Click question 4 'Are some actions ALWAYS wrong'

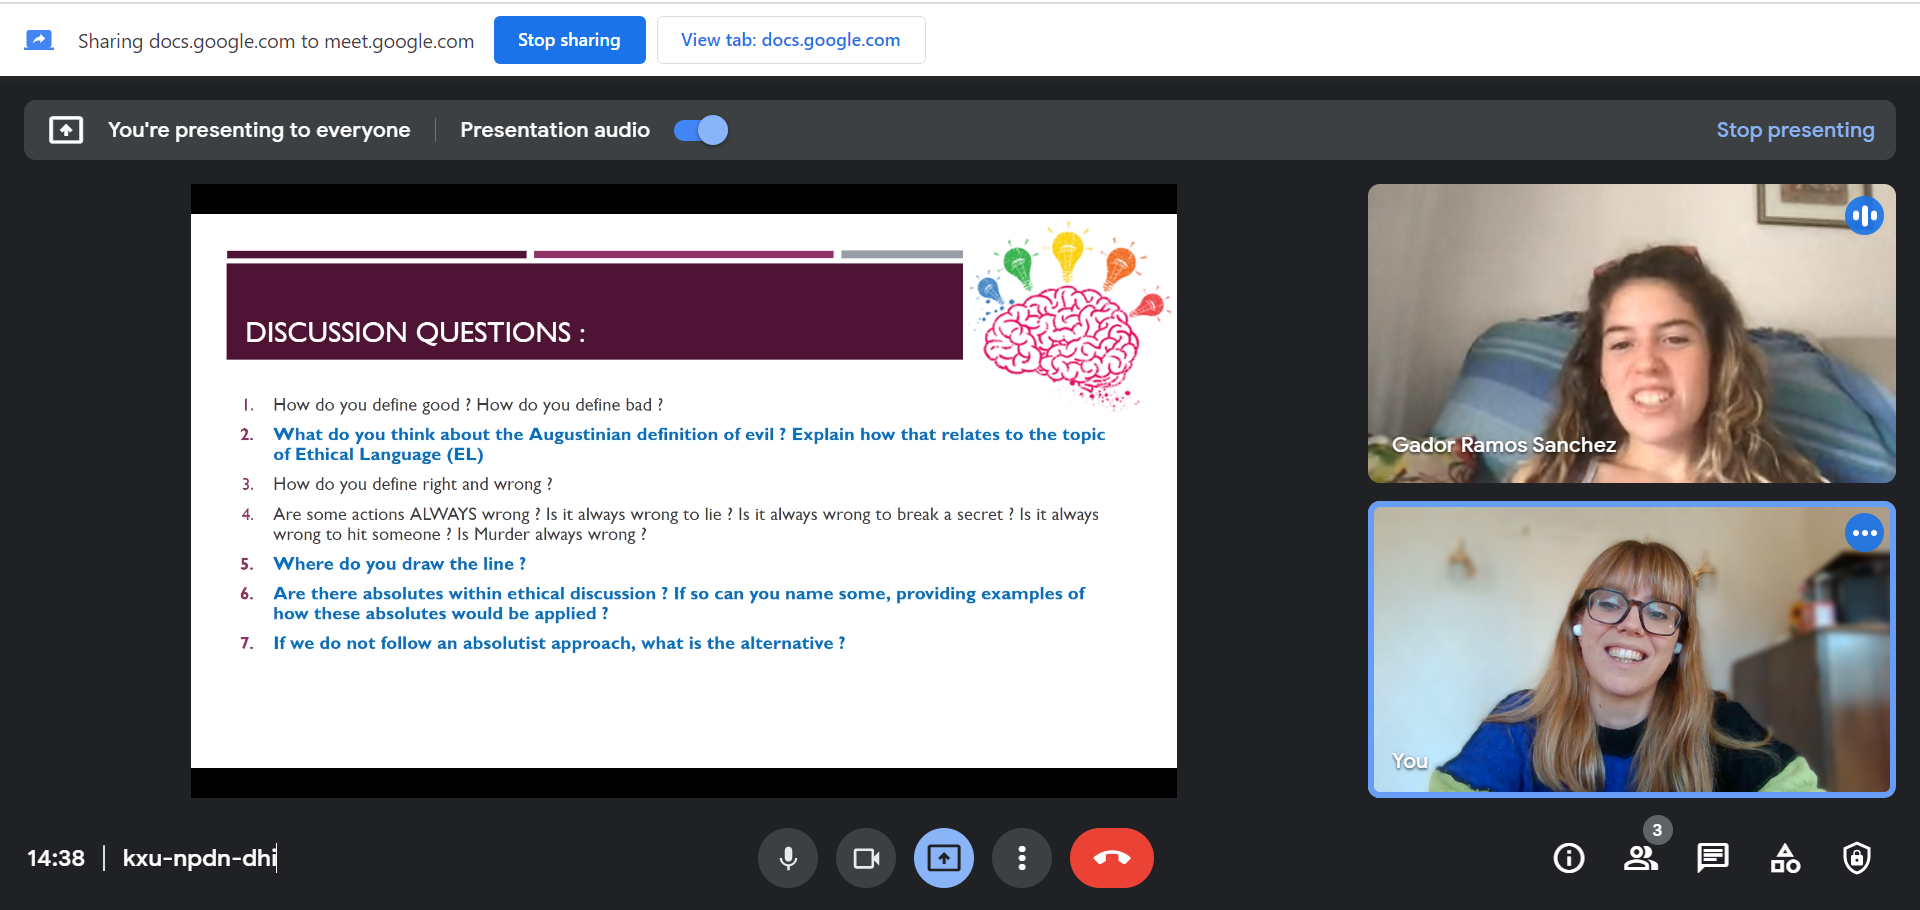(x=686, y=524)
